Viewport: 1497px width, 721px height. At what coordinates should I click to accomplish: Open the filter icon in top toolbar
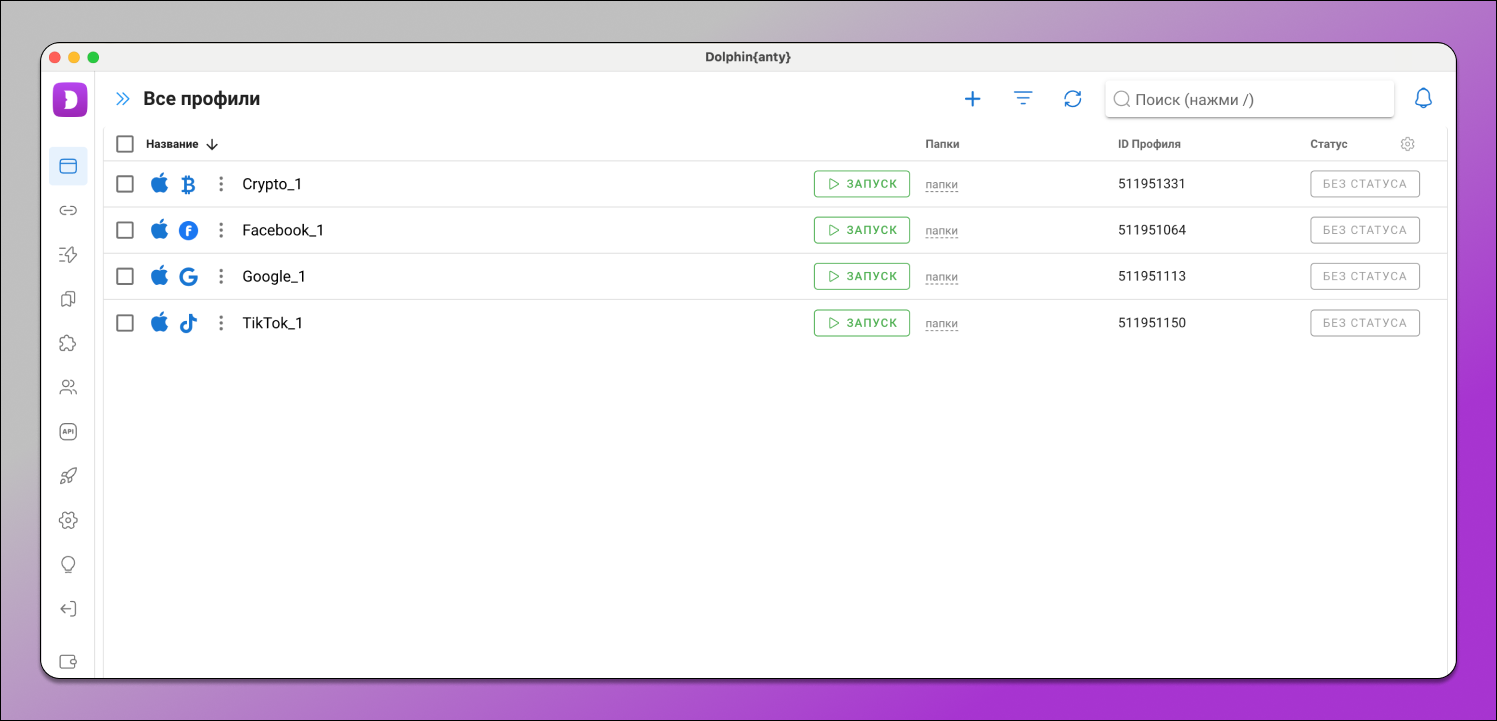pos(1023,99)
